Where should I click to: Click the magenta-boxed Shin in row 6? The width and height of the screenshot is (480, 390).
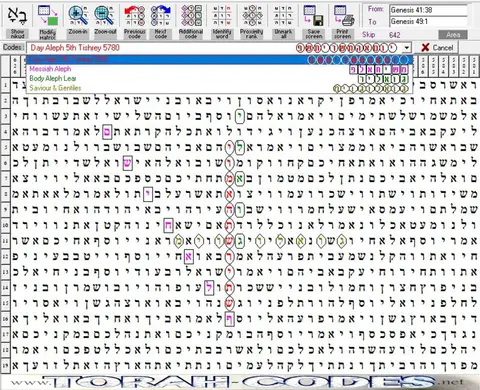click(x=128, y=163)
